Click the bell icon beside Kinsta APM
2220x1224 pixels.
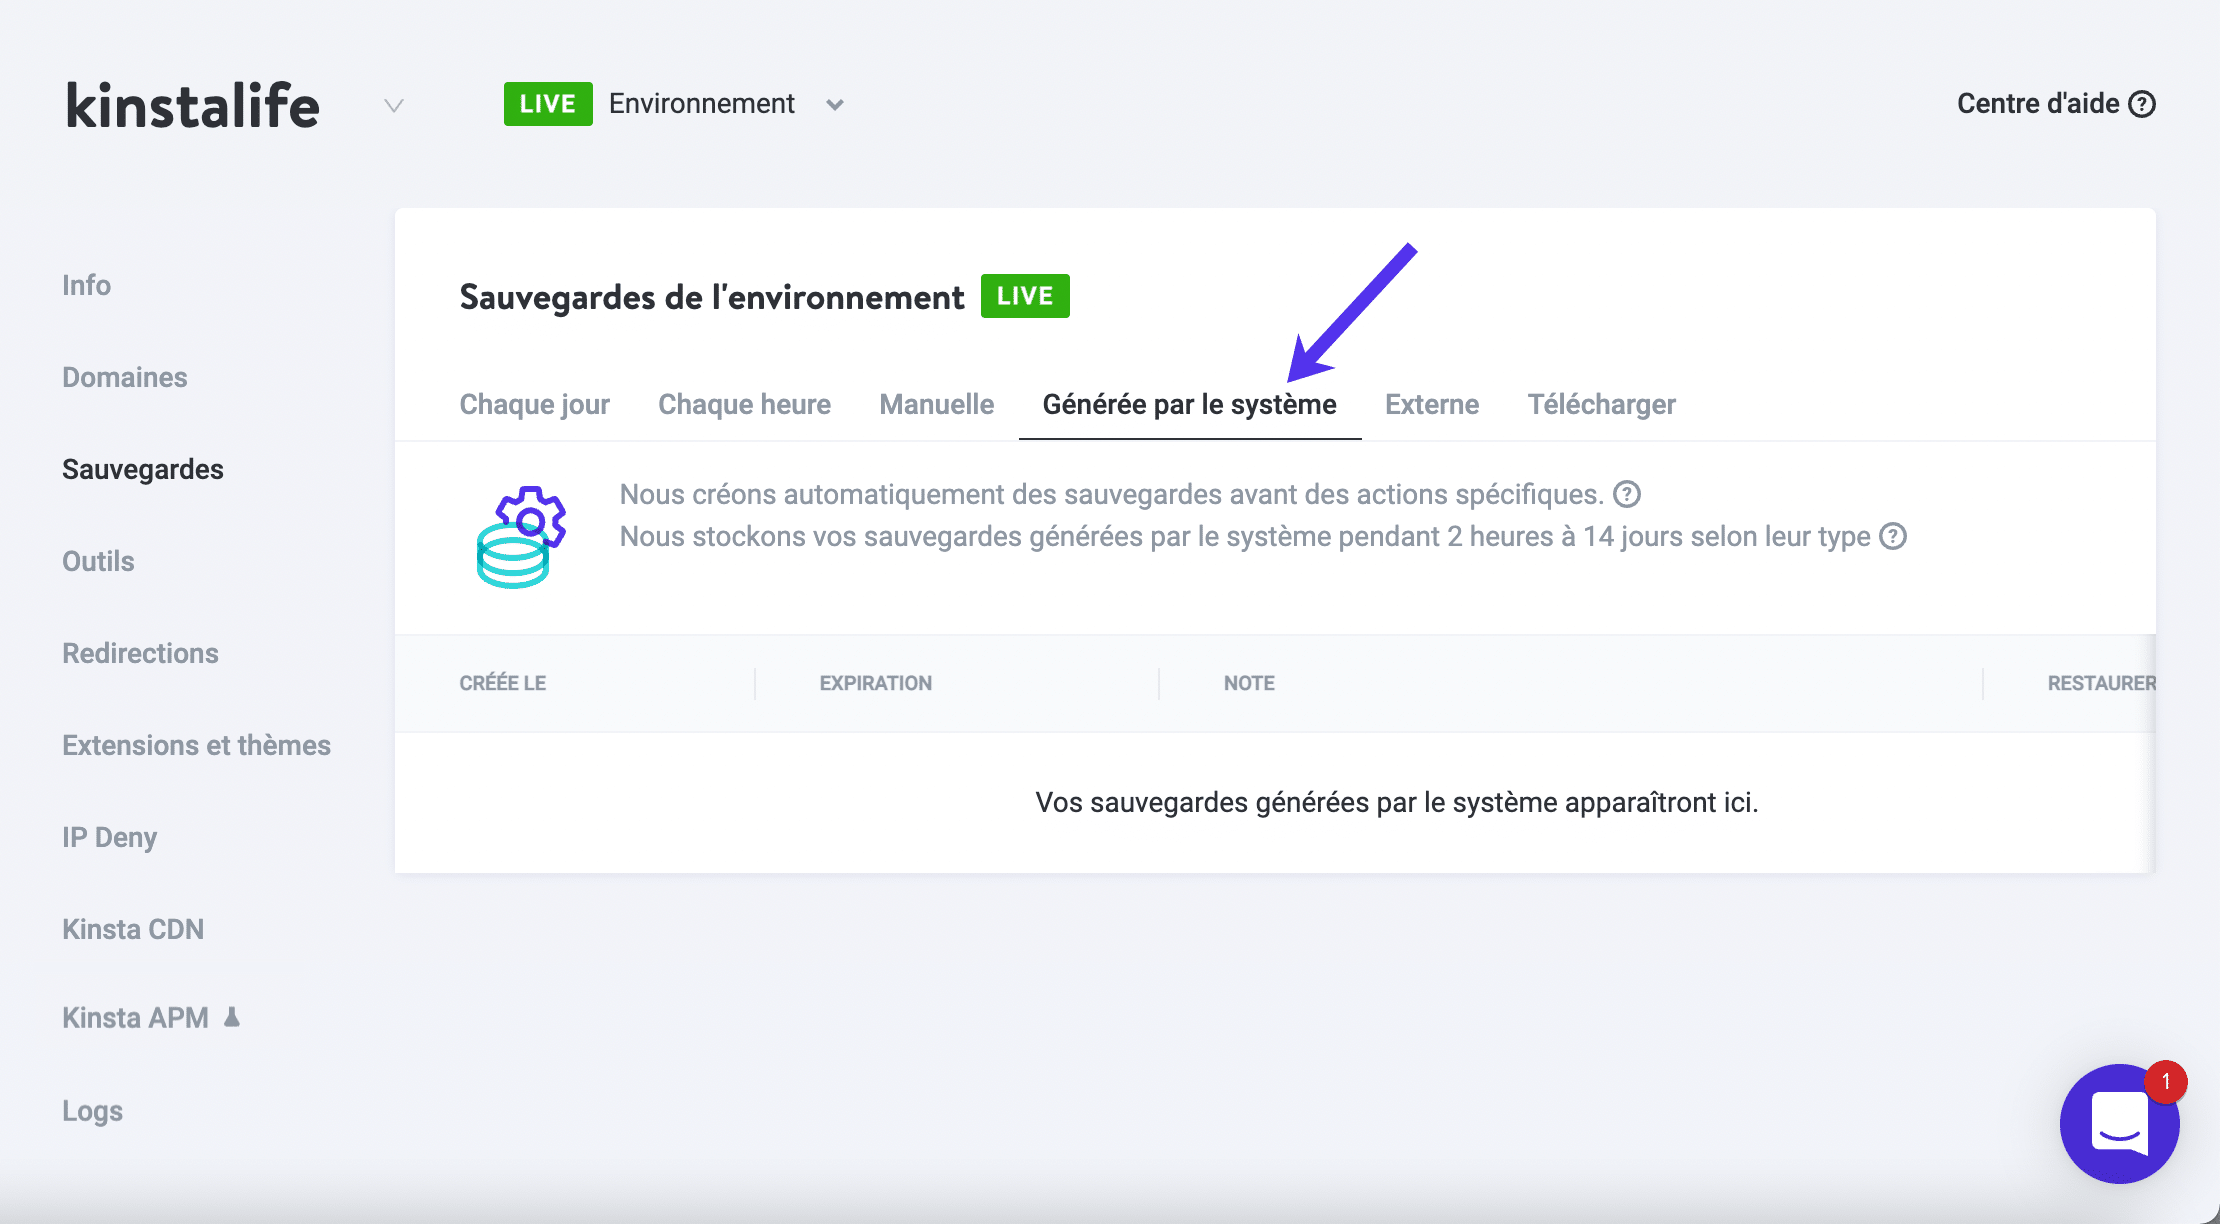[x=232, y=1017]
